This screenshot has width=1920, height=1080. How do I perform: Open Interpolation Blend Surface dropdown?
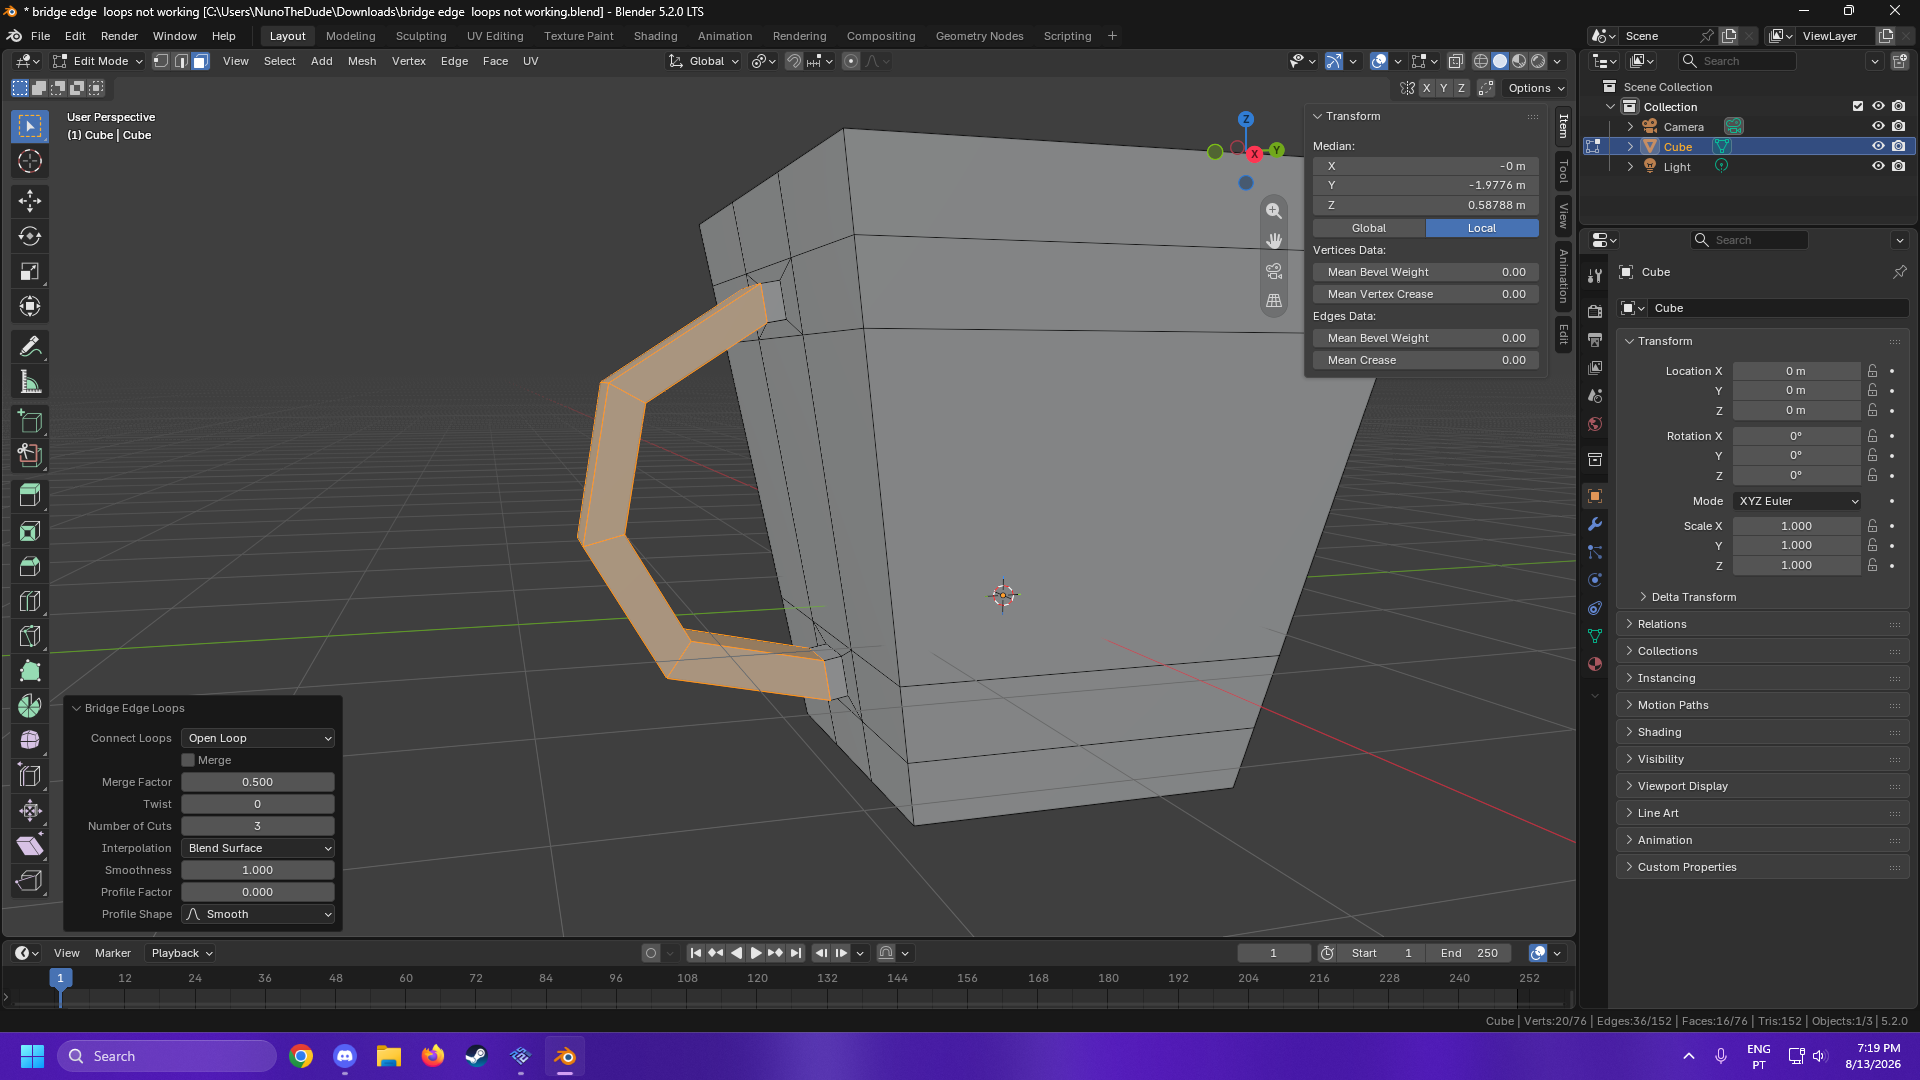pyautogui.click(x=258, y=848)
